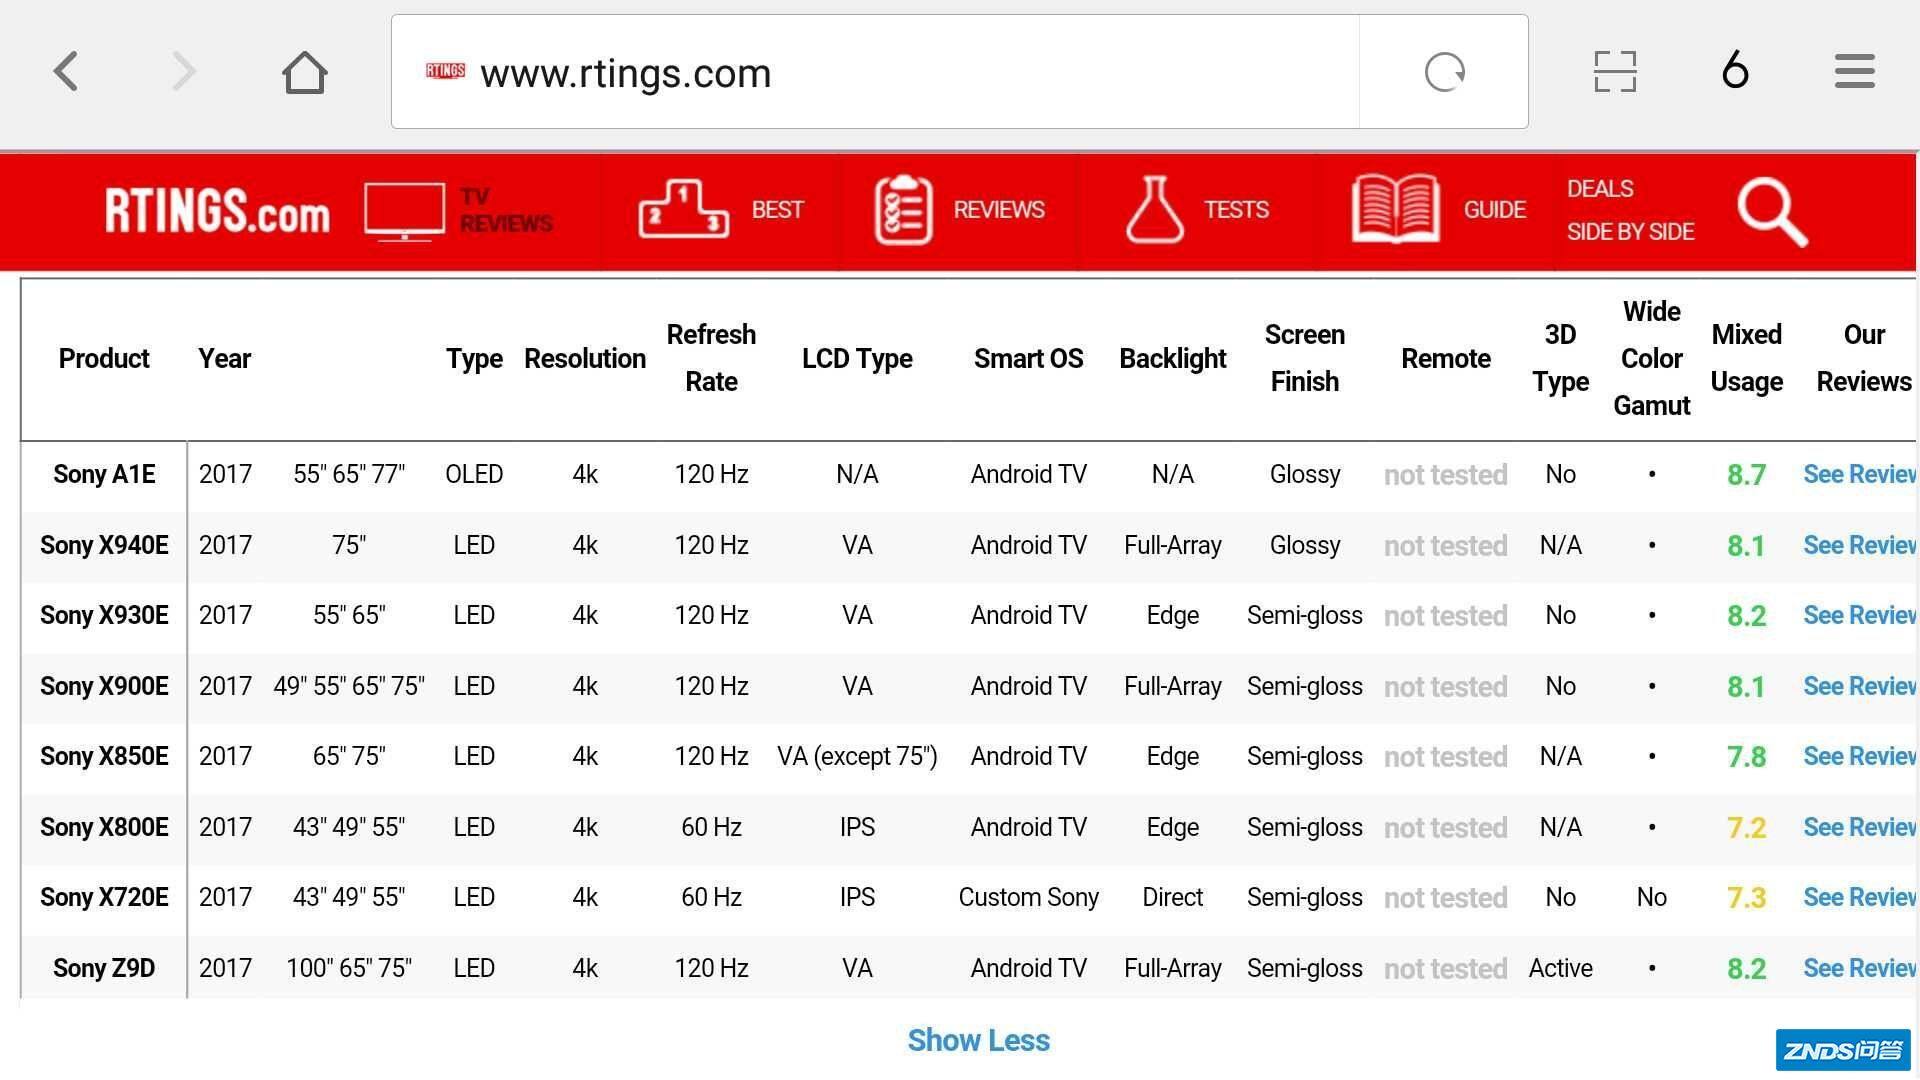Open TESTS menu label

[x=1236, y=210]
